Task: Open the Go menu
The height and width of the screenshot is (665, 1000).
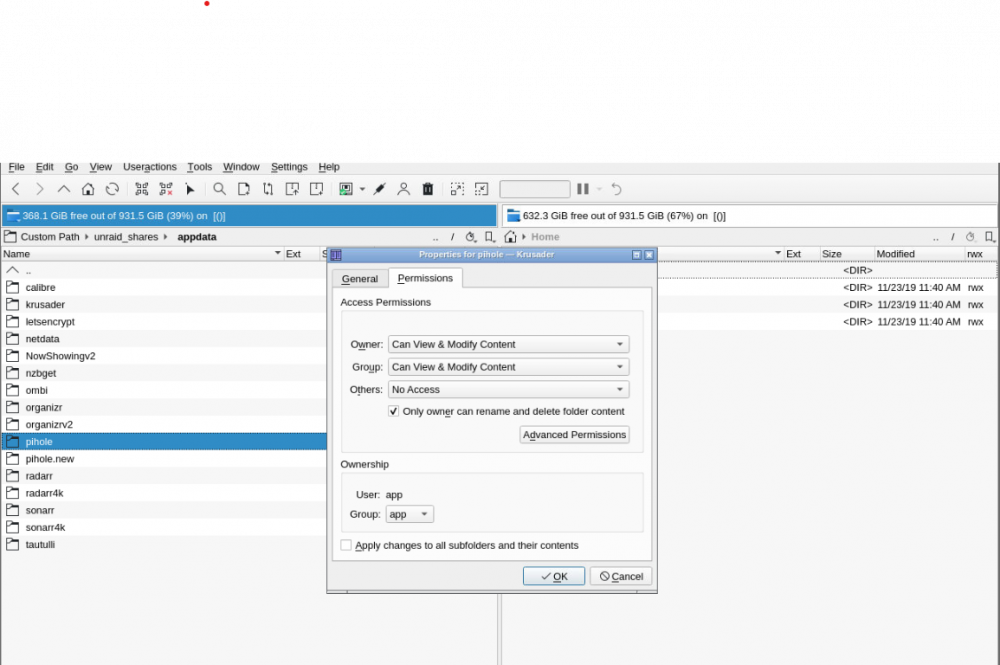Action: tap(71, 167)
